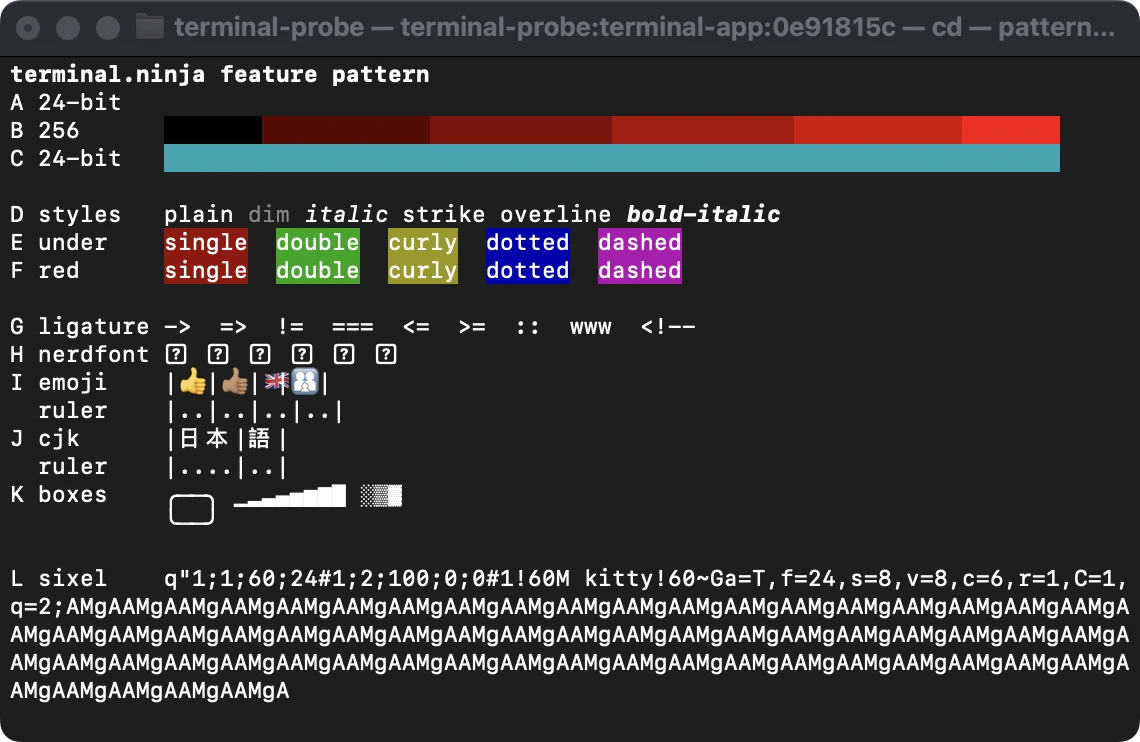Click 'dotted' in the F red row
Image resolution: width=1140 pixels, height=742 pixels.
click(x=528, y=270)
